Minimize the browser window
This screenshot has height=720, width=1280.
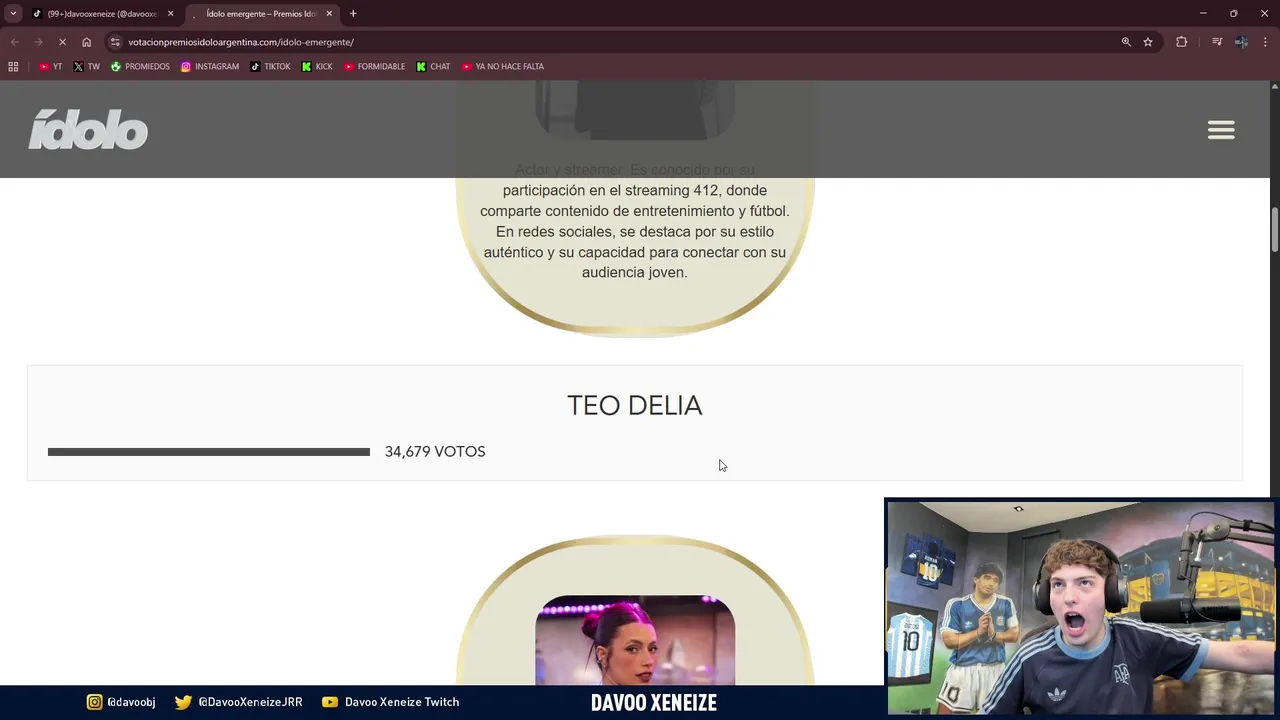(1203, 14)
